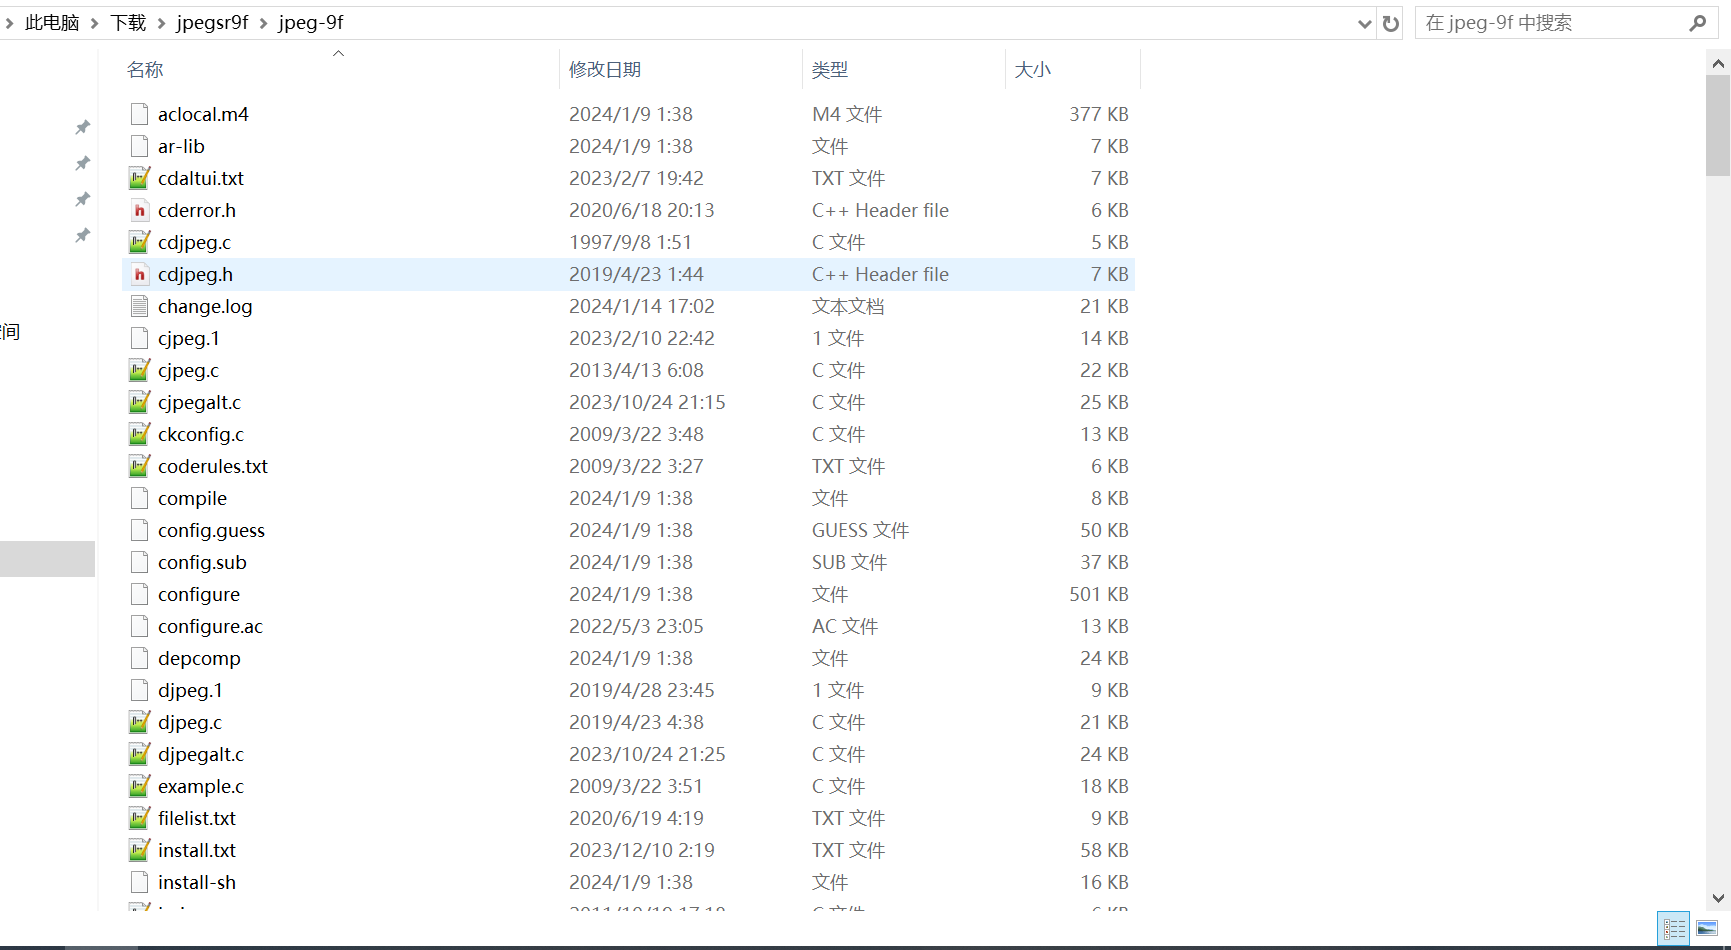1731x950 pixels.
Task: Select the file name cderror.h
Action: click(197, 210)
